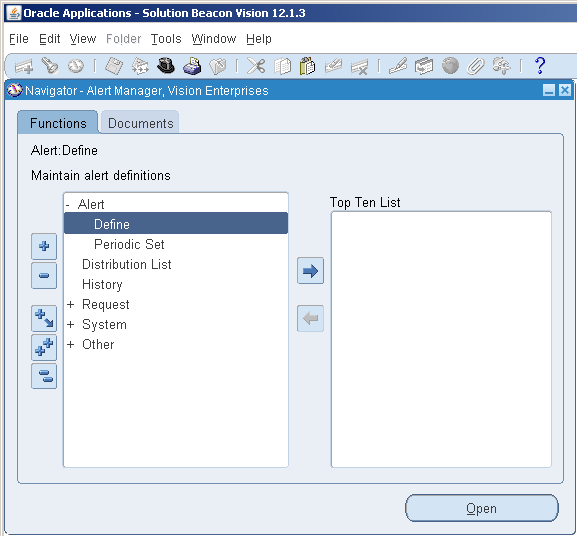Click the Find flashlight toolbar icon
Viewport: 577px width, 536px height.
point(50,66)
